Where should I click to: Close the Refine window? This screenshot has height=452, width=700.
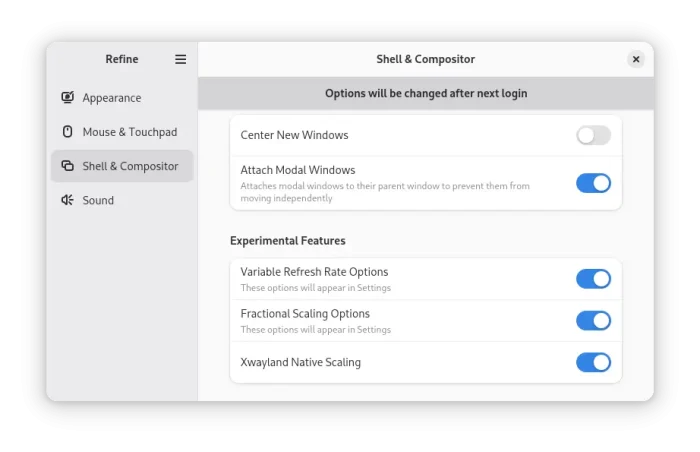[x=636, y=59]
